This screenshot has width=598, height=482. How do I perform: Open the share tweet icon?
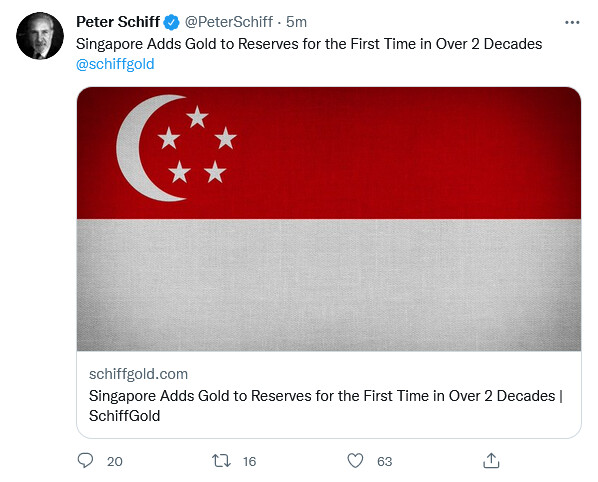(491, 460)
